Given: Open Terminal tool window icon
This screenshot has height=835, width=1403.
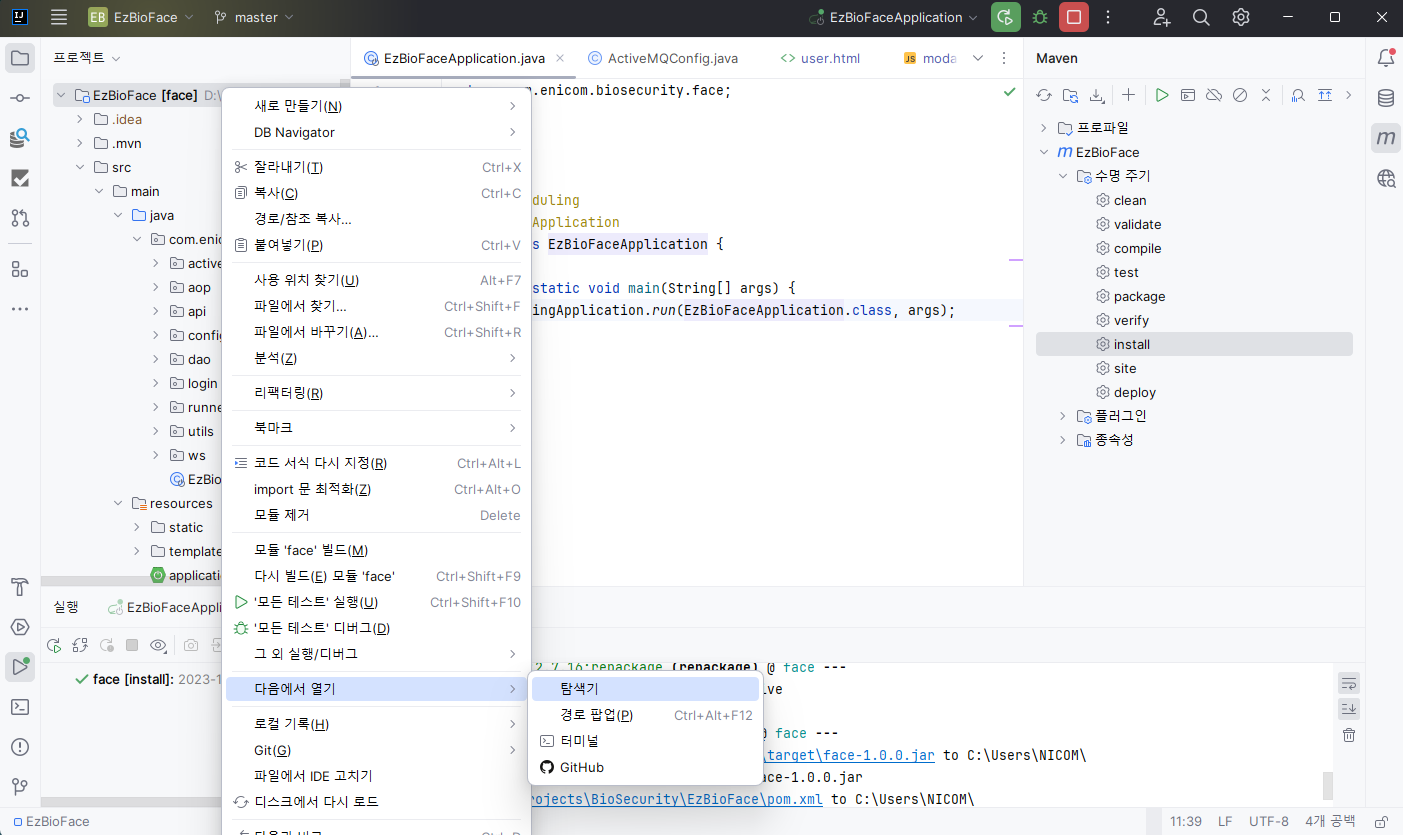Looking at the screenshot, I should pyautogui.click(x=20, y=707).
